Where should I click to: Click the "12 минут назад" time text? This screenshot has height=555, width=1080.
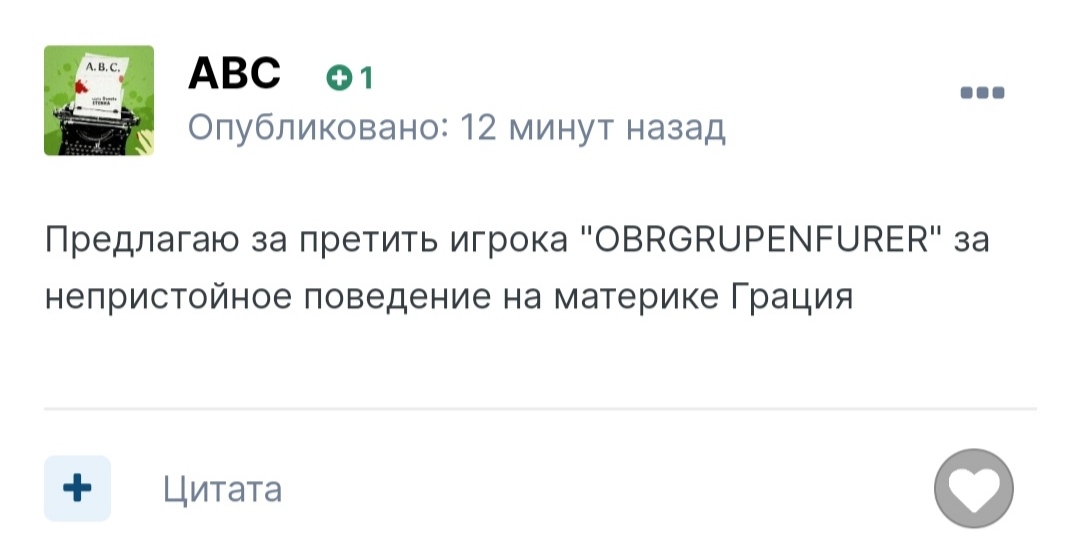click(x=592, y=128)
